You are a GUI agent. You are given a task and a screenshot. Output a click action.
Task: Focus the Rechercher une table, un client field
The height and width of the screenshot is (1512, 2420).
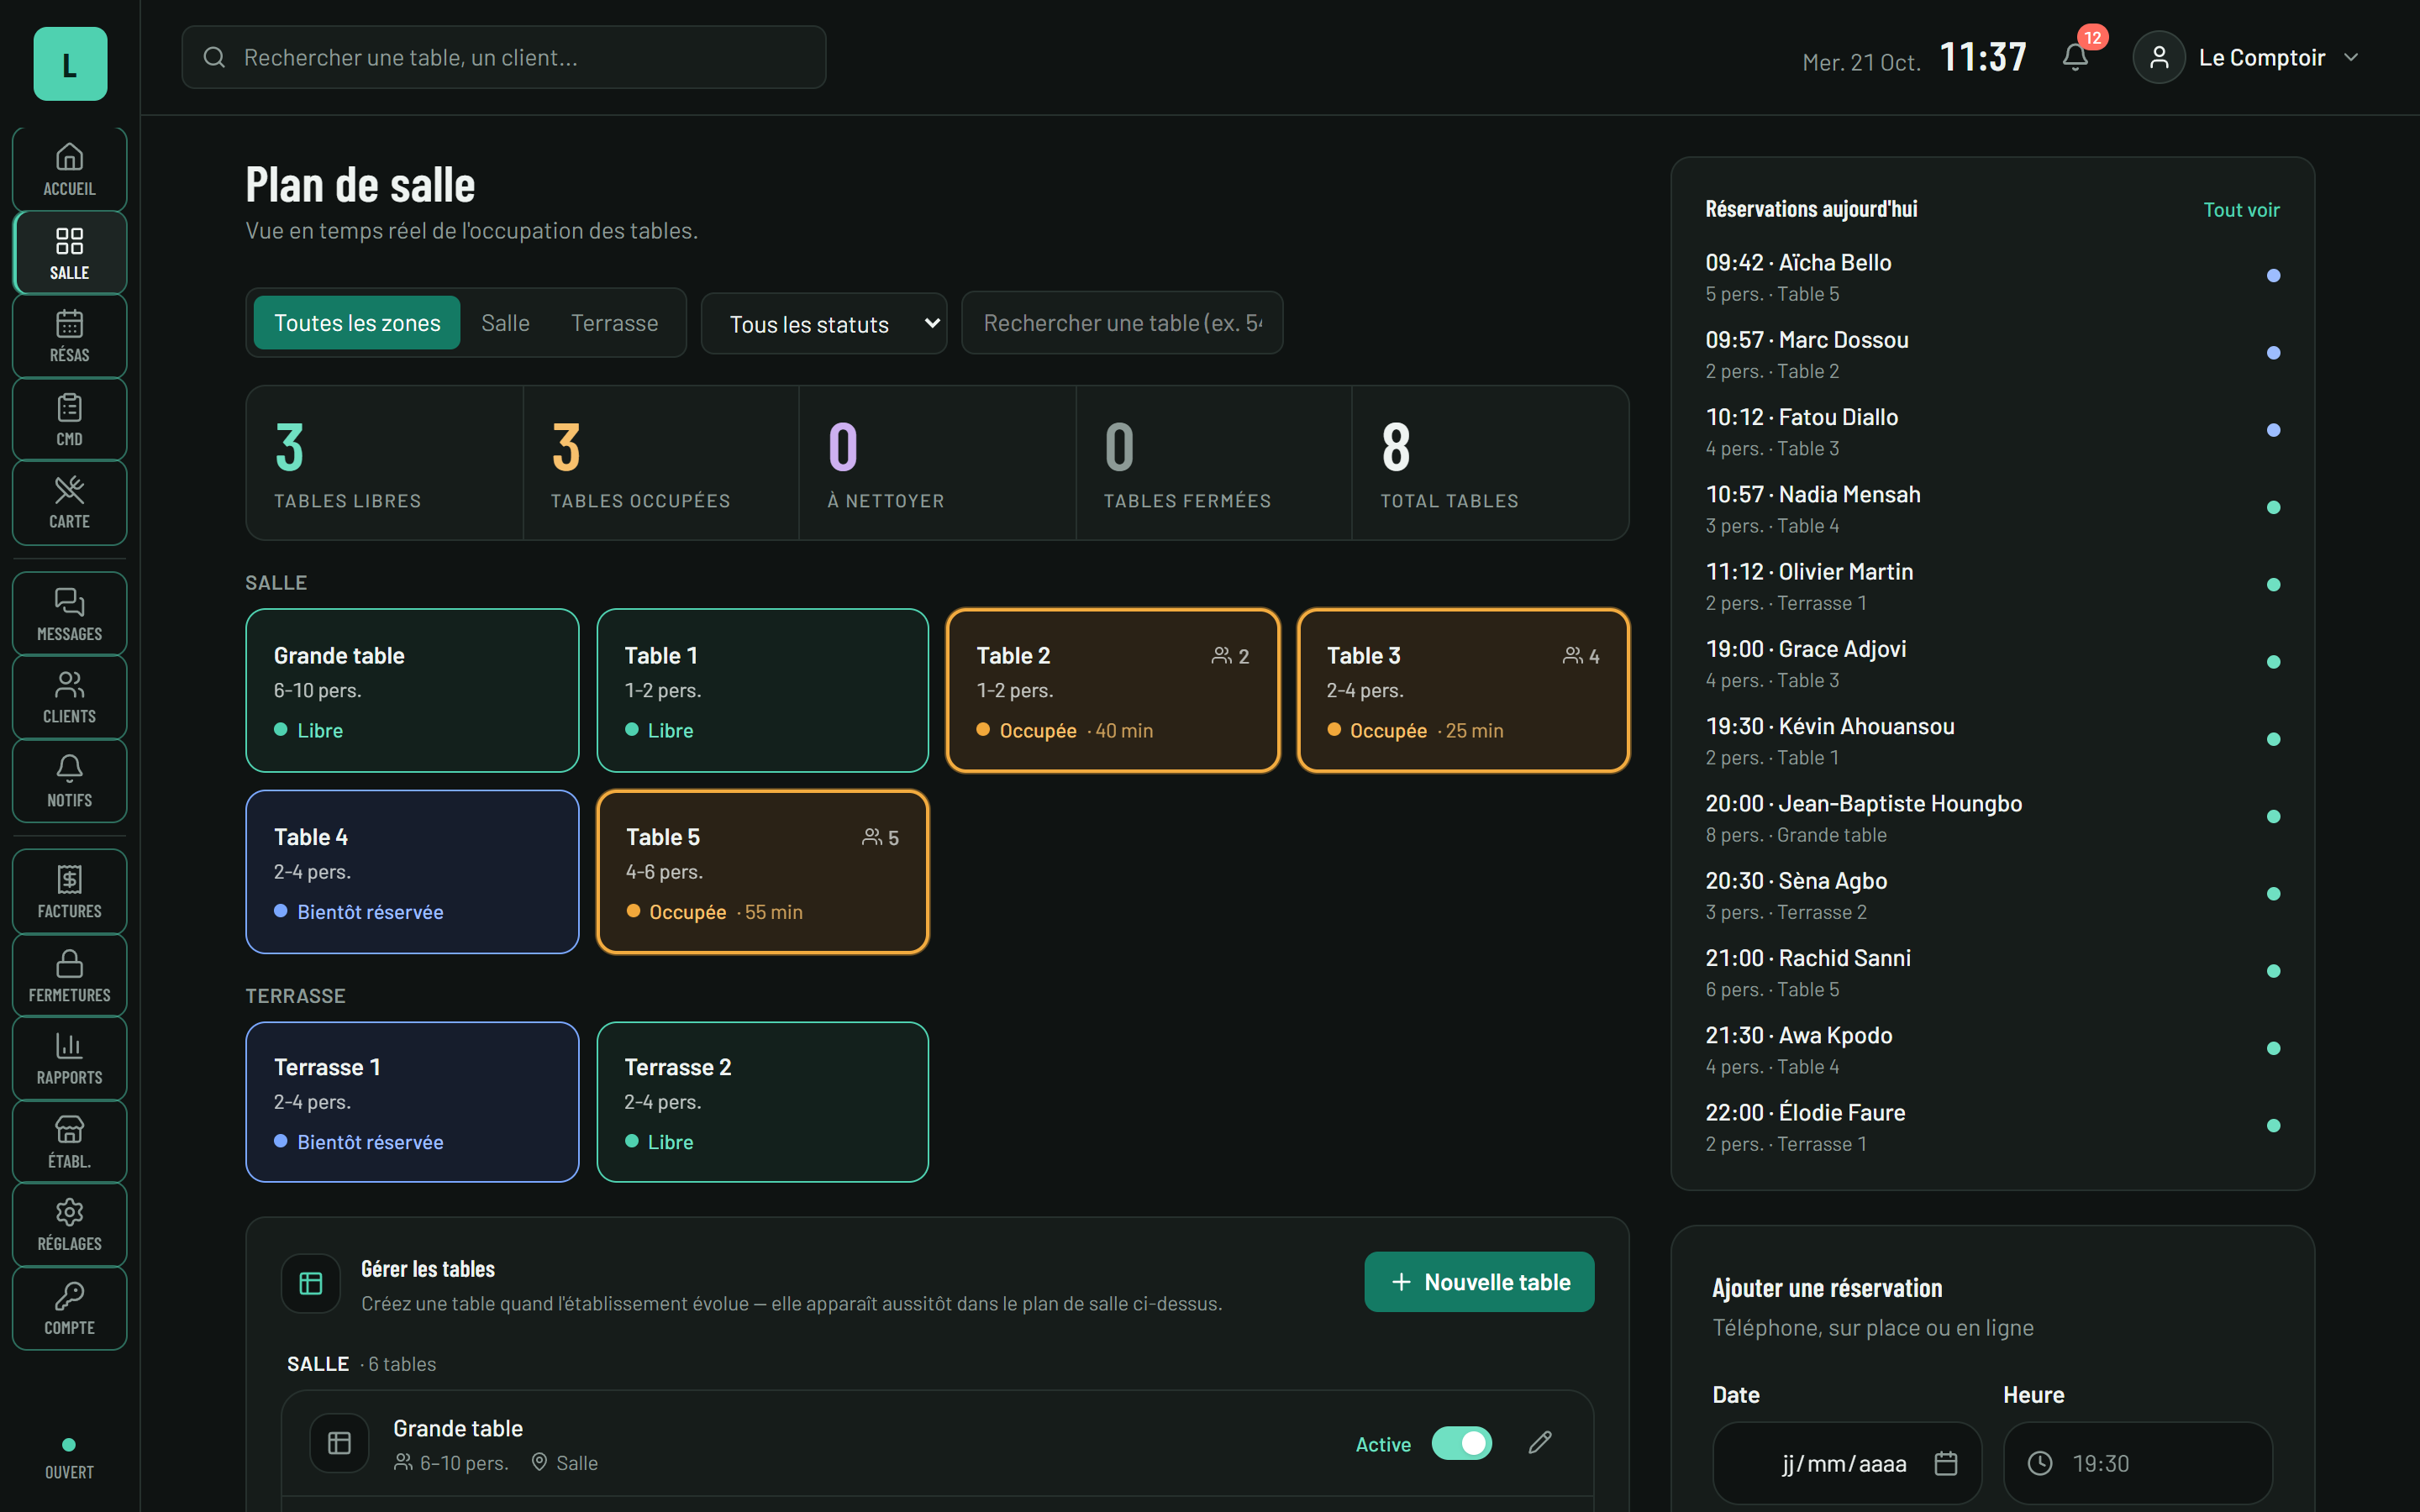pos(504,58)
